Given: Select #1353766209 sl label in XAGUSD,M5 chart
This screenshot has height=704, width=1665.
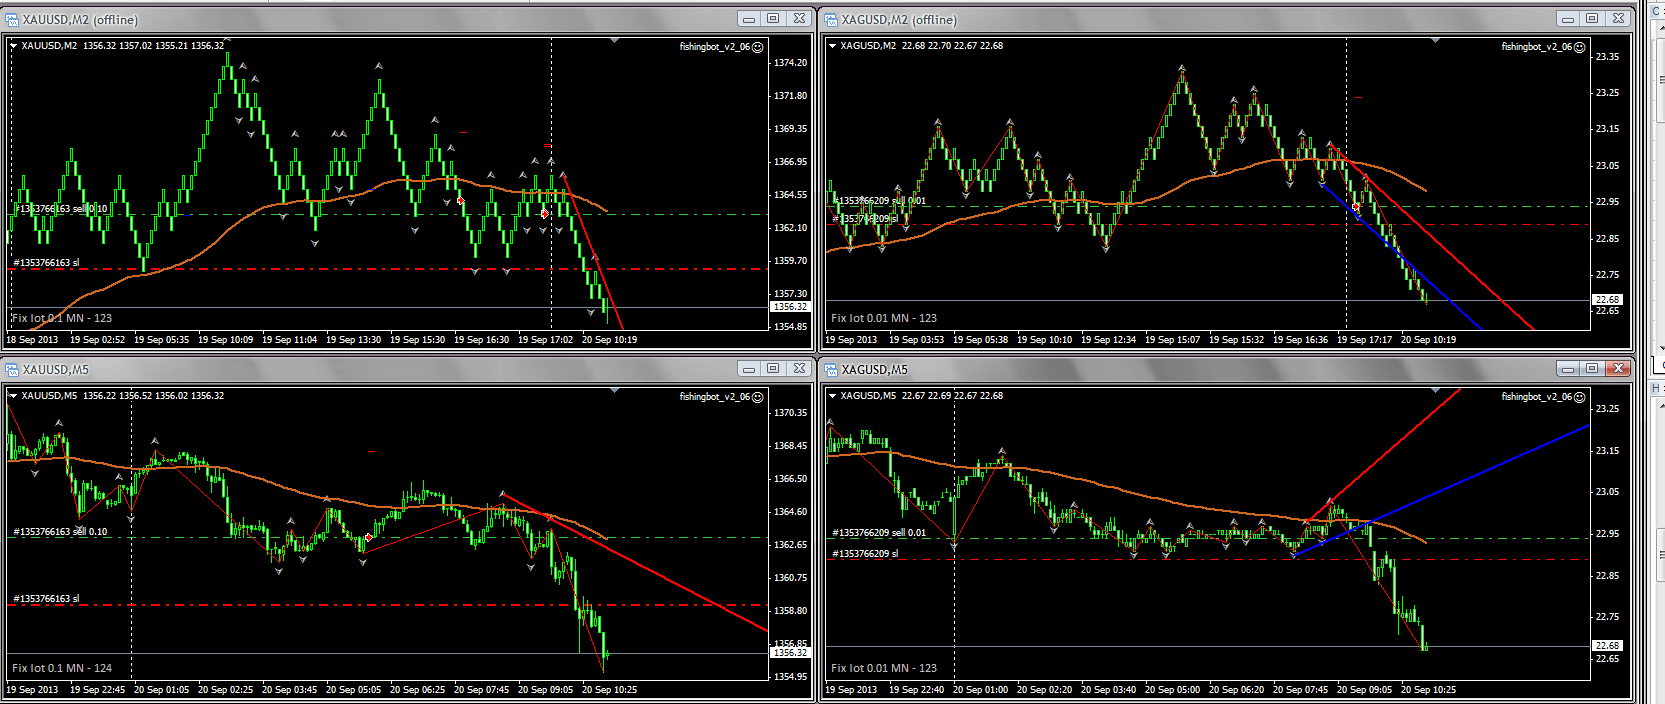Looking at the screenshot, I should click(x=866, y=554).
